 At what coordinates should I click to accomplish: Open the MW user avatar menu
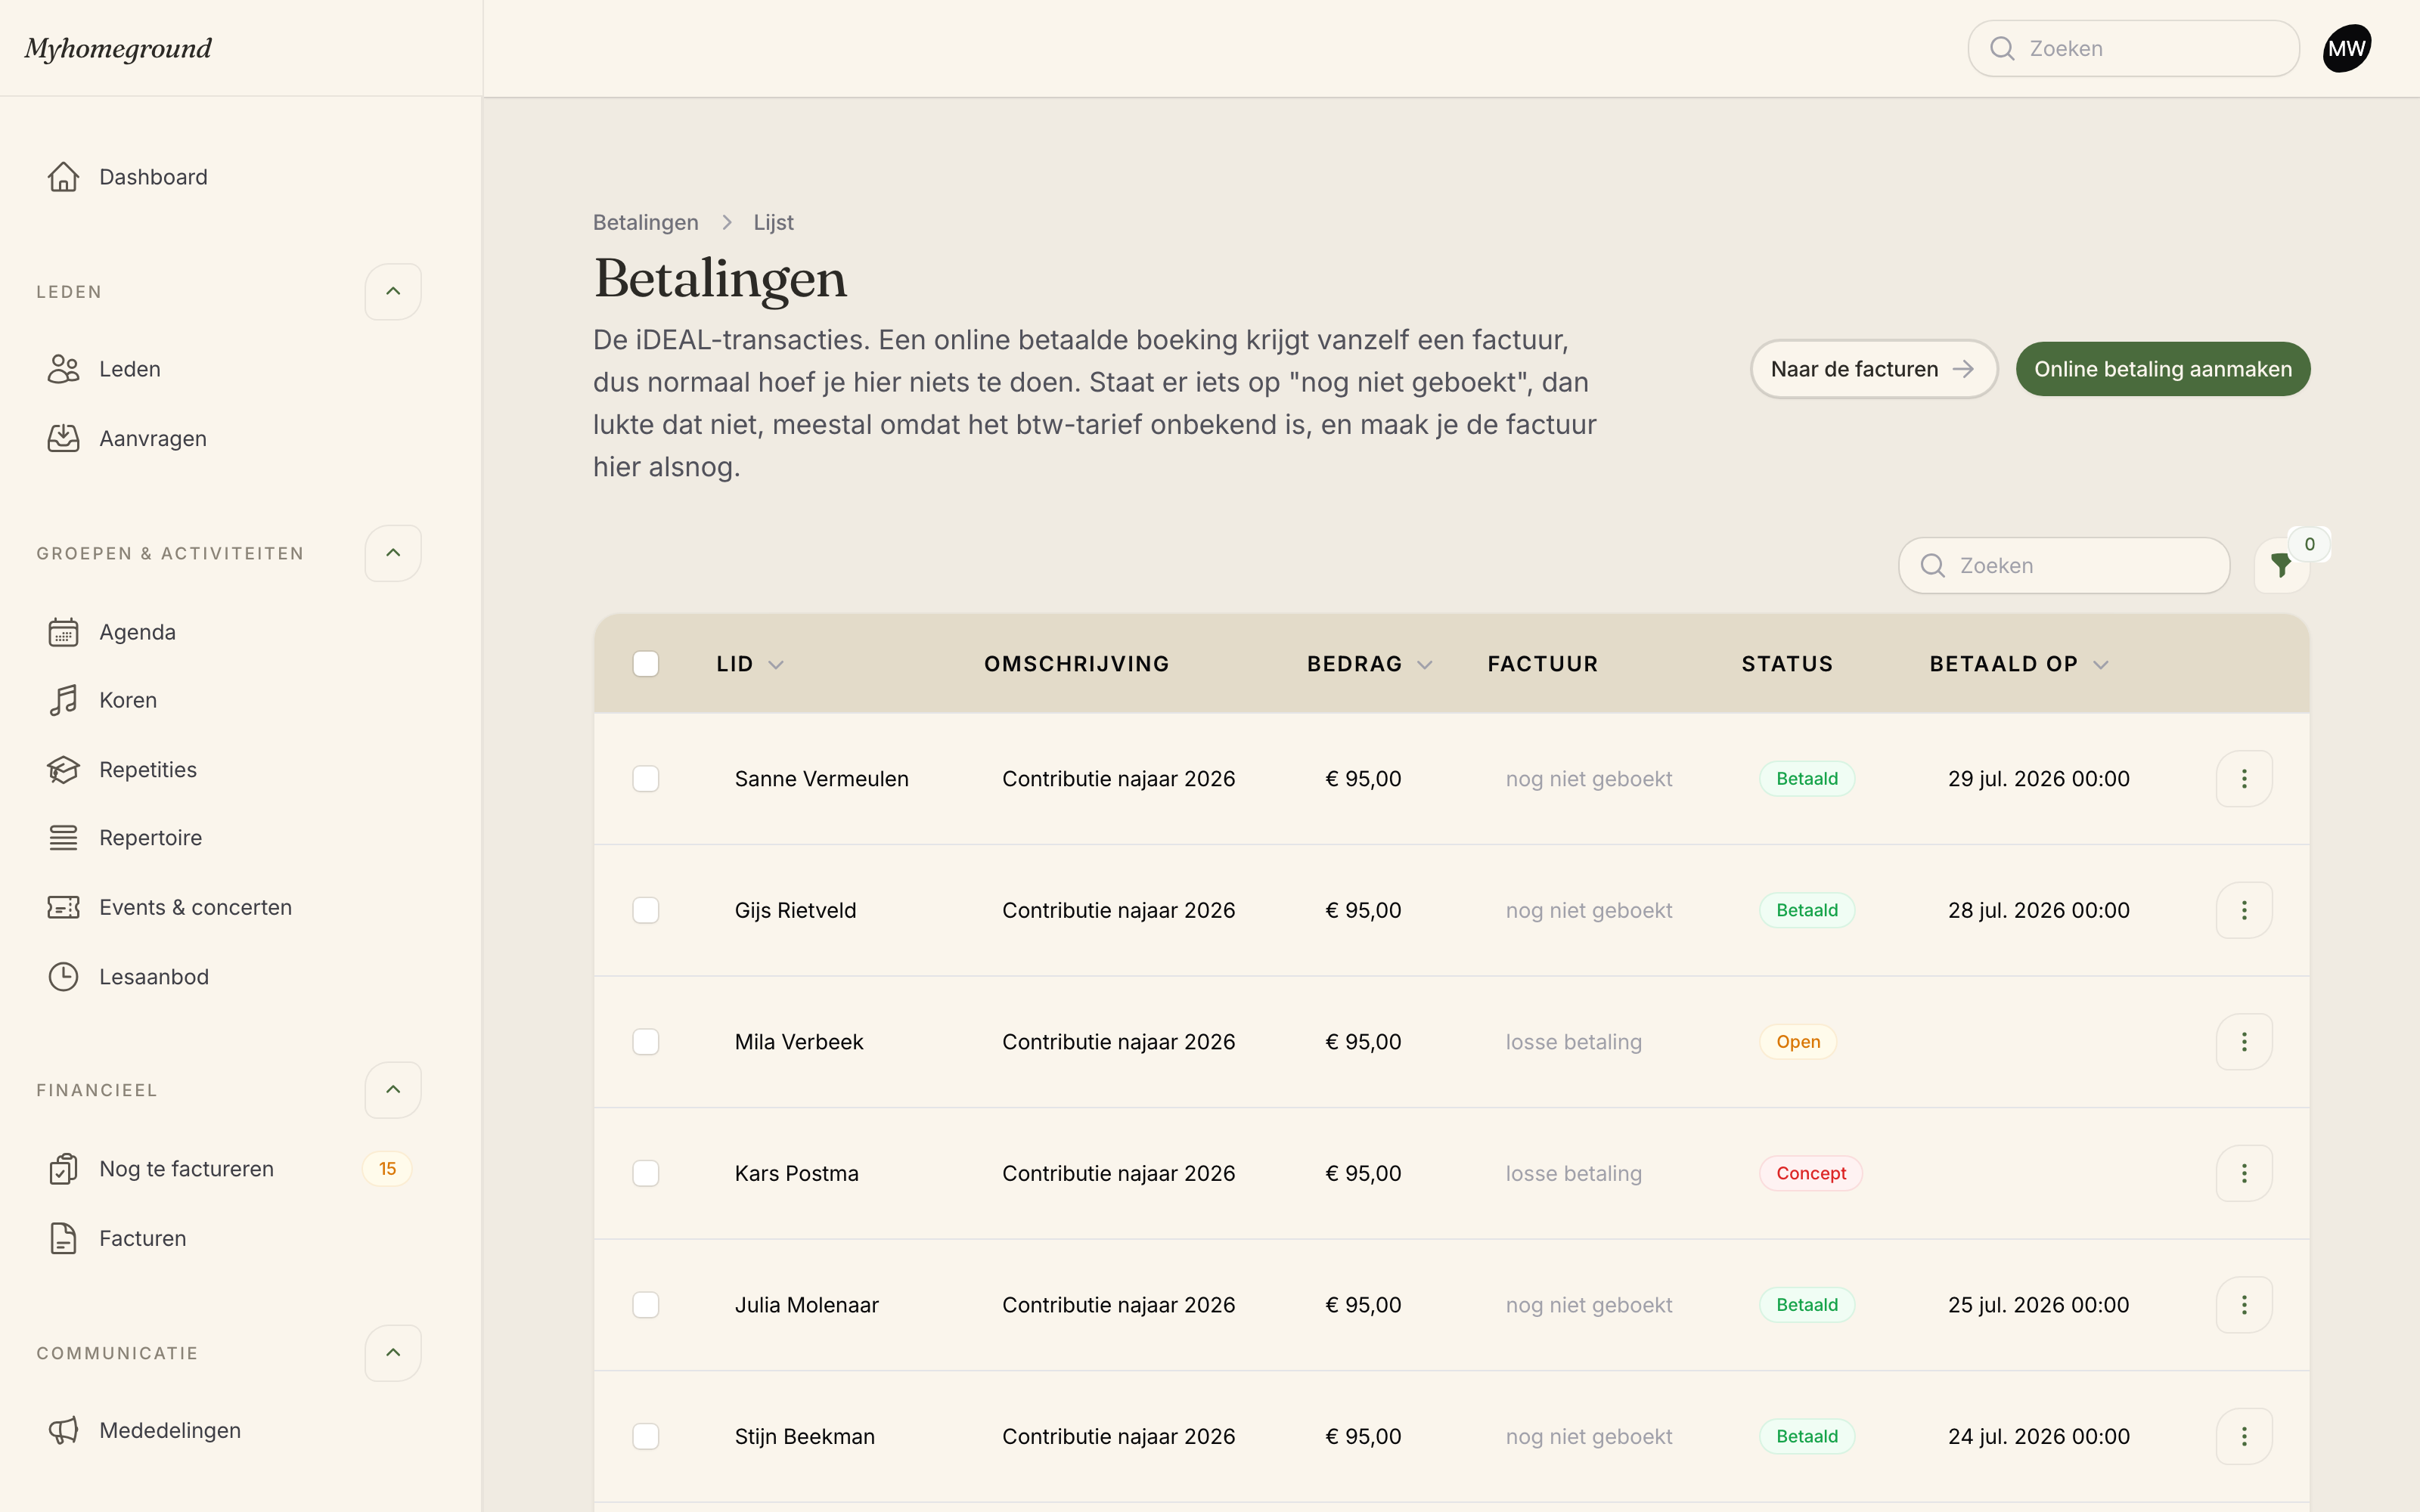point(2346,48)
